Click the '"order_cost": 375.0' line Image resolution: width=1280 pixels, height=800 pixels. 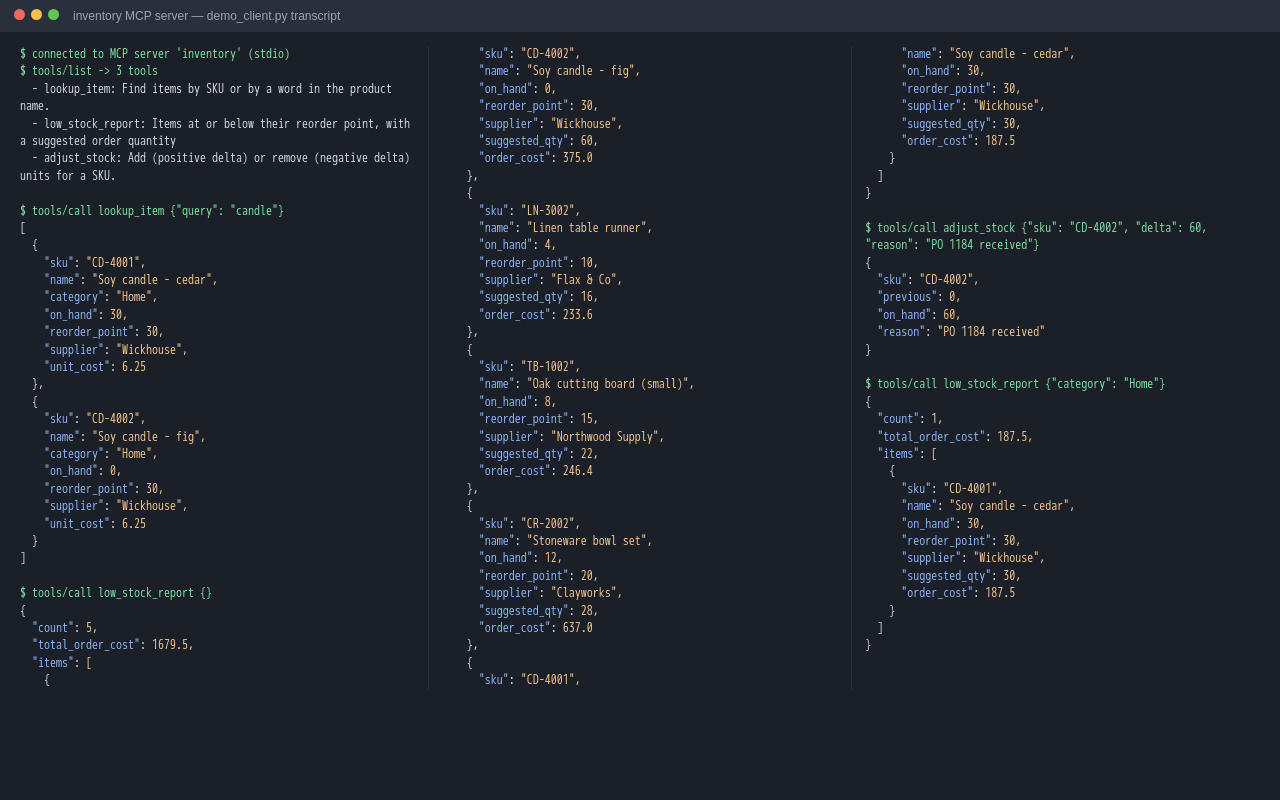536,158
